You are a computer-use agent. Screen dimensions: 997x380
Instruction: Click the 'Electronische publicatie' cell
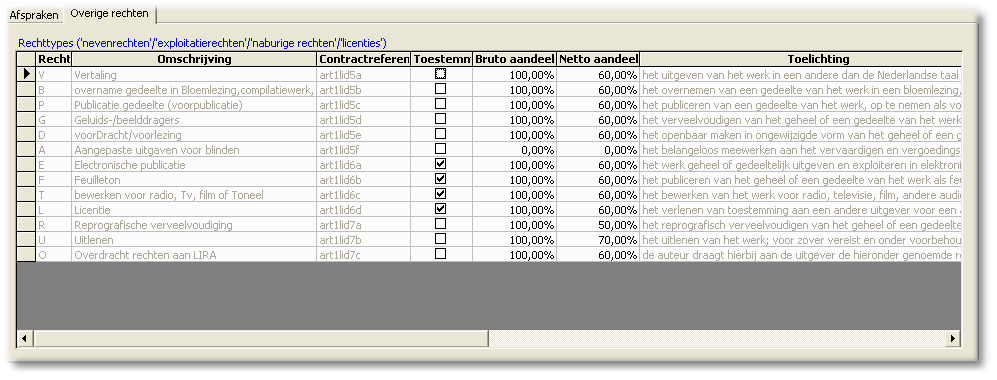tap(194, 165)
